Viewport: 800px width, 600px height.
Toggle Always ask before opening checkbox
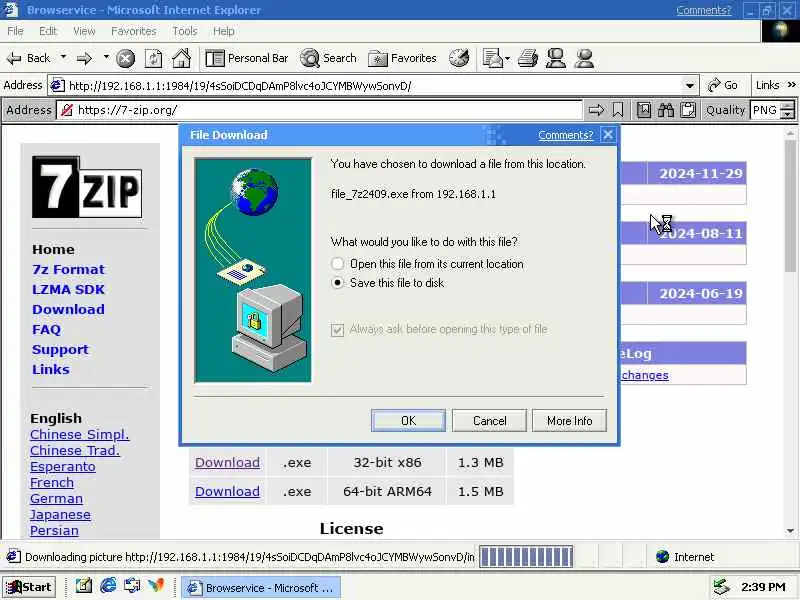[x=337, y=330]
